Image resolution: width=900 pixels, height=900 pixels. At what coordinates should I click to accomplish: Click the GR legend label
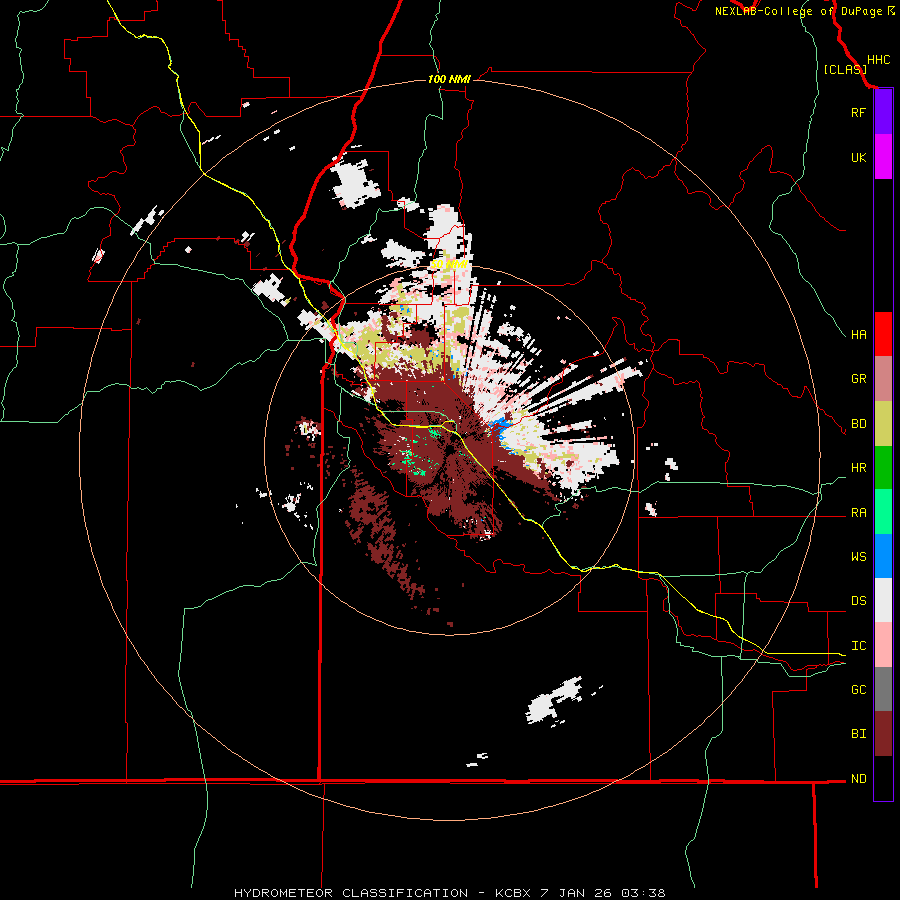point(858,379)
